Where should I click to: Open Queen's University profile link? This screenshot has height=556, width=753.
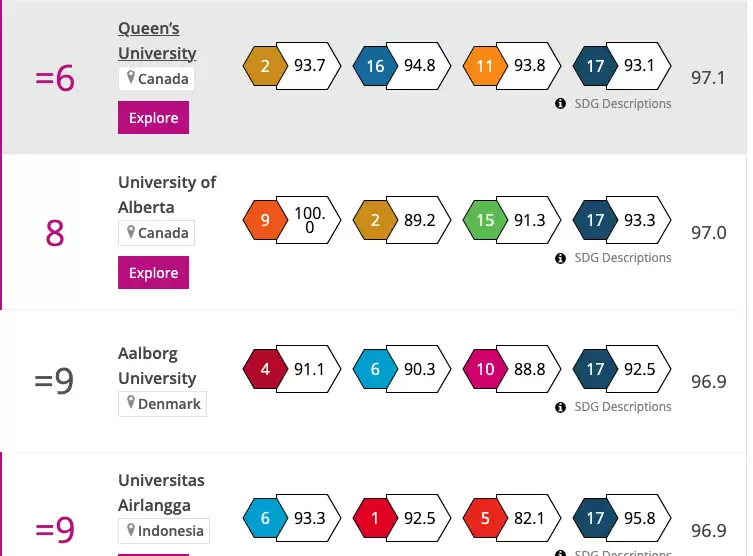pos(157,41)
